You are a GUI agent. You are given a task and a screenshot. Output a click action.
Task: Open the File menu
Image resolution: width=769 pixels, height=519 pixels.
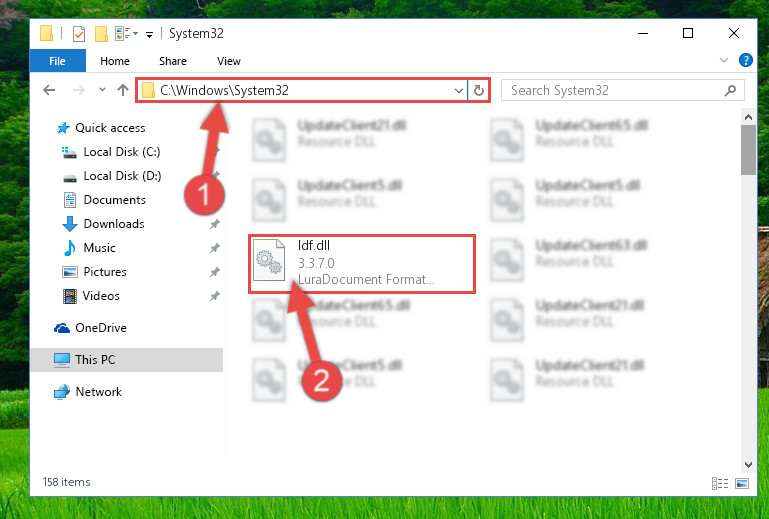[57, 61]
